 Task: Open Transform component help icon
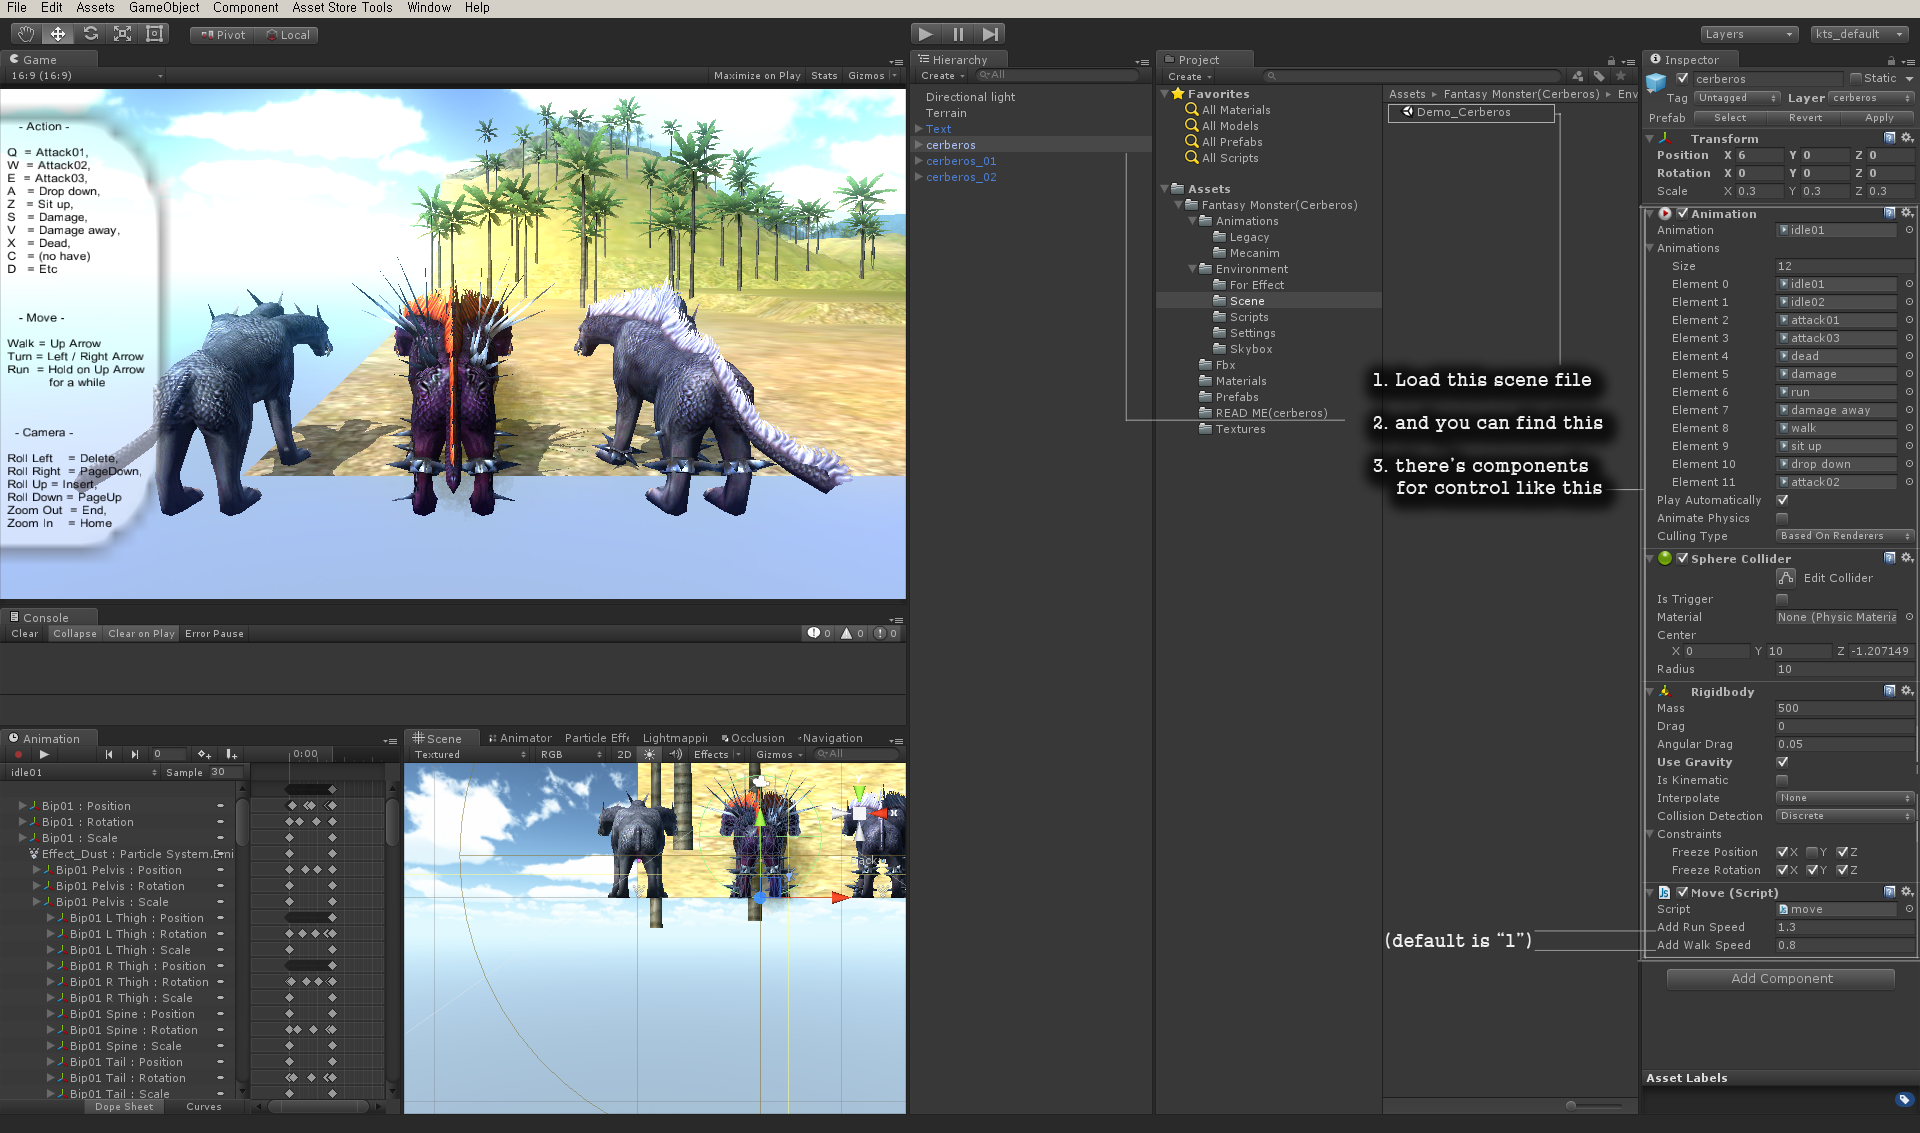coord(1889,138)
